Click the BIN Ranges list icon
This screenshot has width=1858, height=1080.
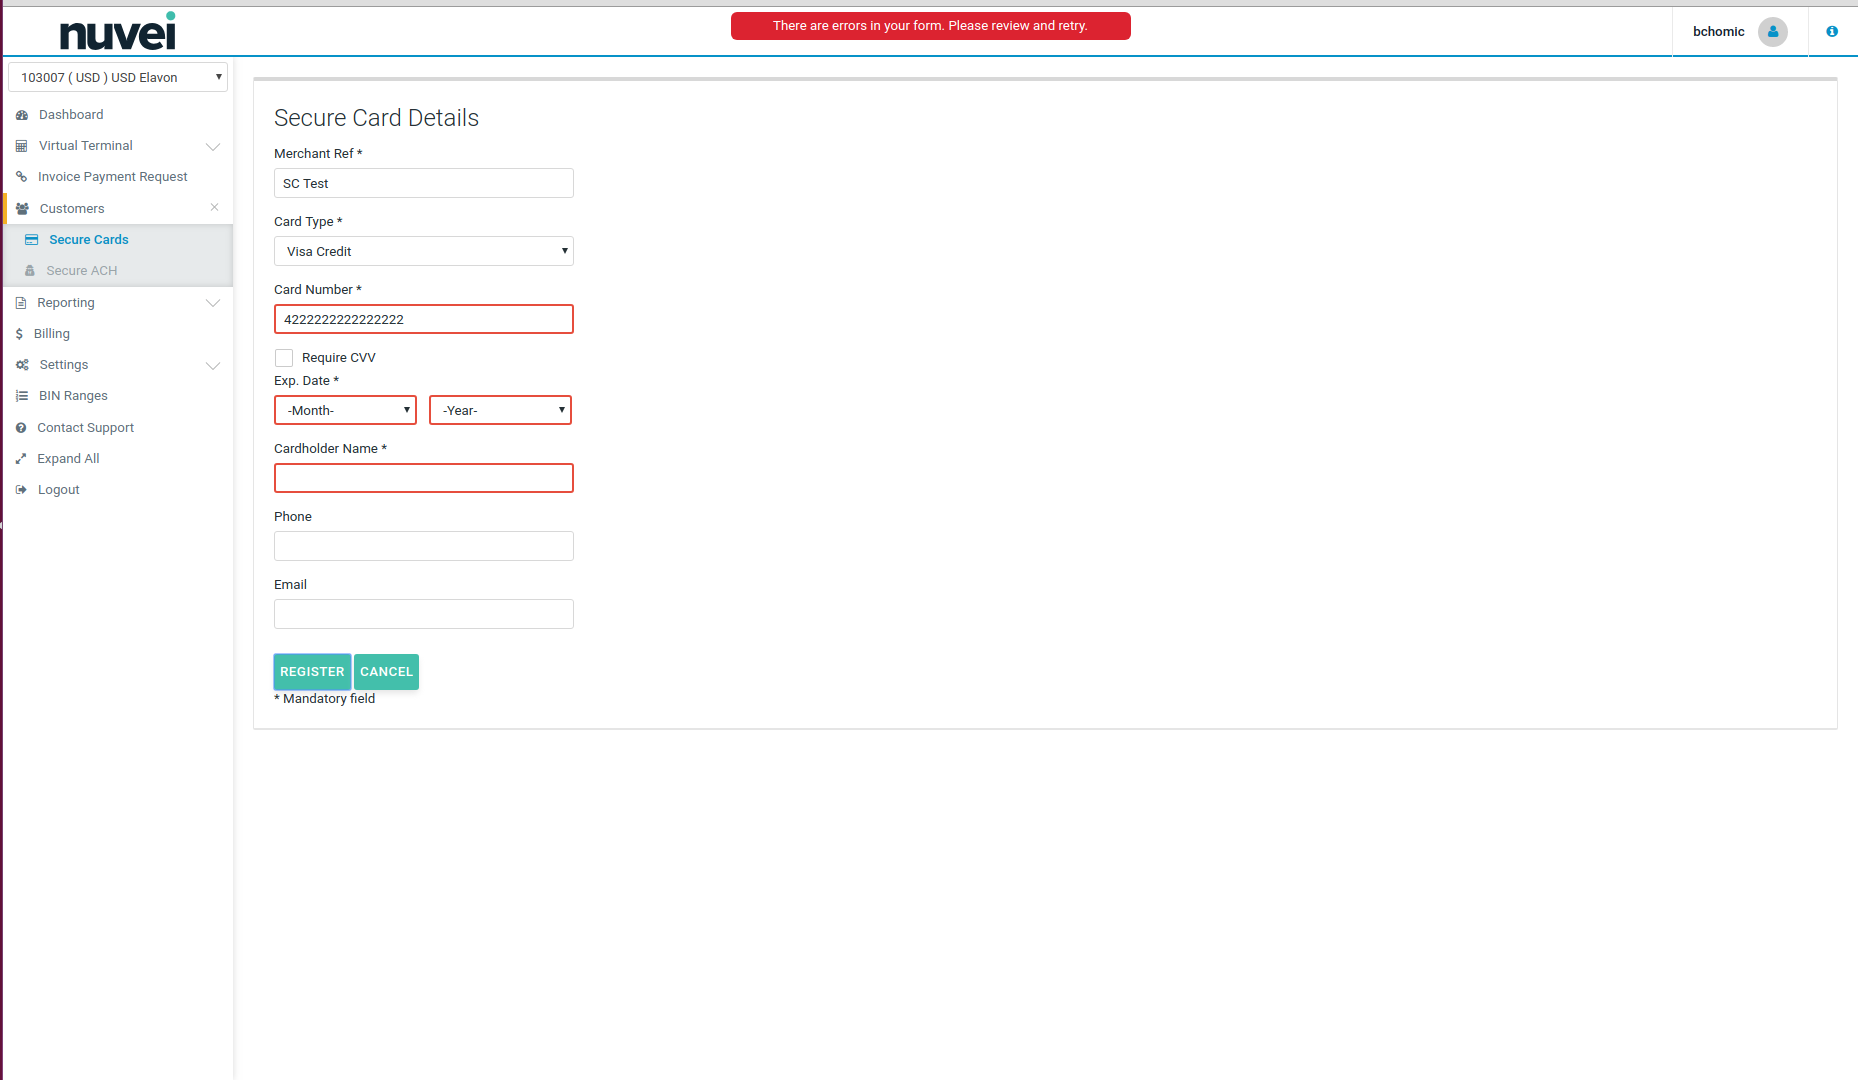coord(22,396)
